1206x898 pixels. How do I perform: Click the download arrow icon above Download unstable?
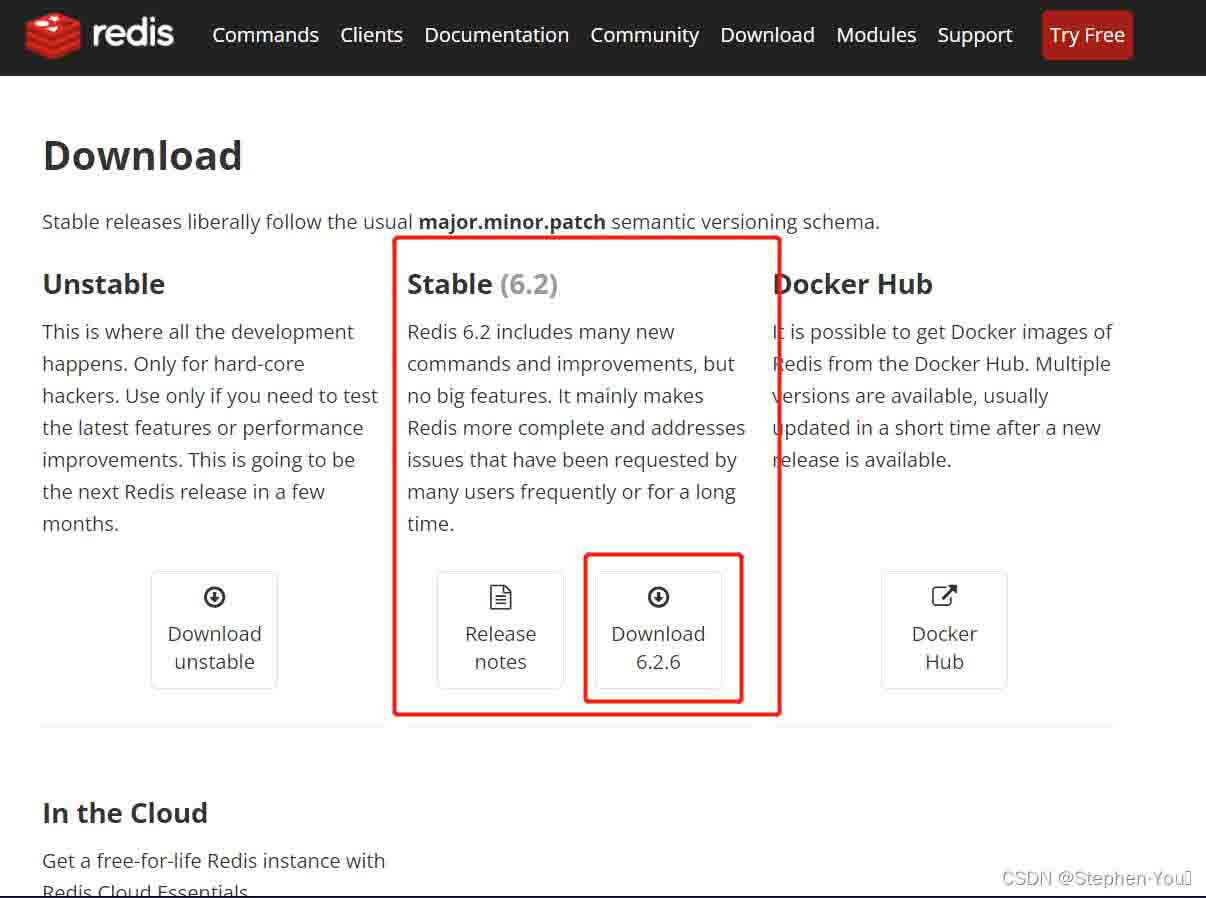coord(214,597)
